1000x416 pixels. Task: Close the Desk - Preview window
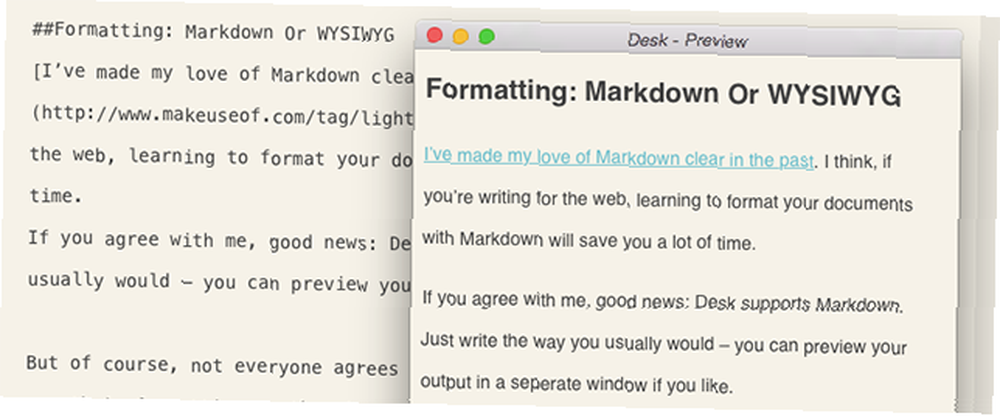435,36
